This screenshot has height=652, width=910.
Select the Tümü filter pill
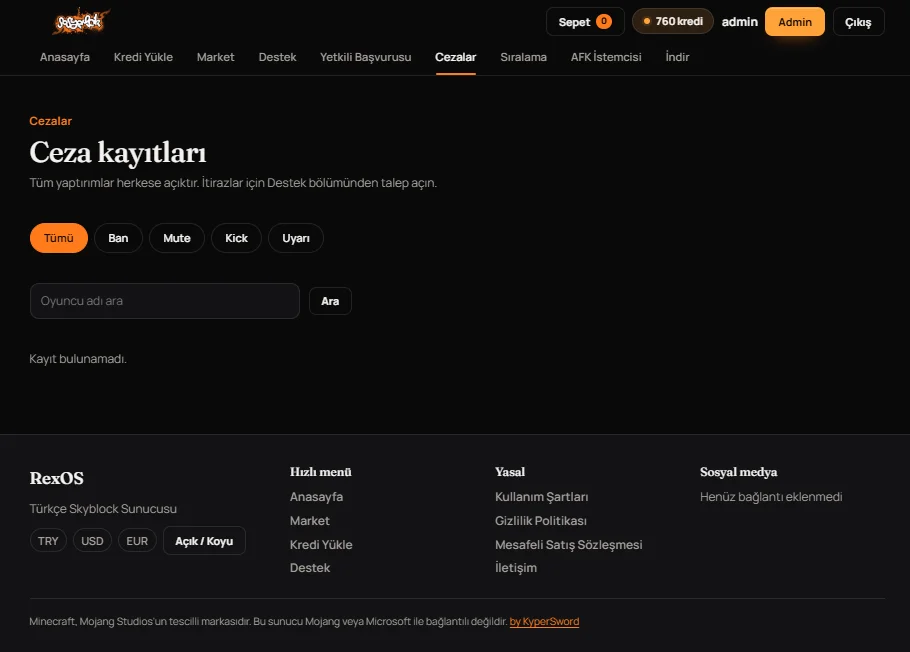(x=59, y=238)
